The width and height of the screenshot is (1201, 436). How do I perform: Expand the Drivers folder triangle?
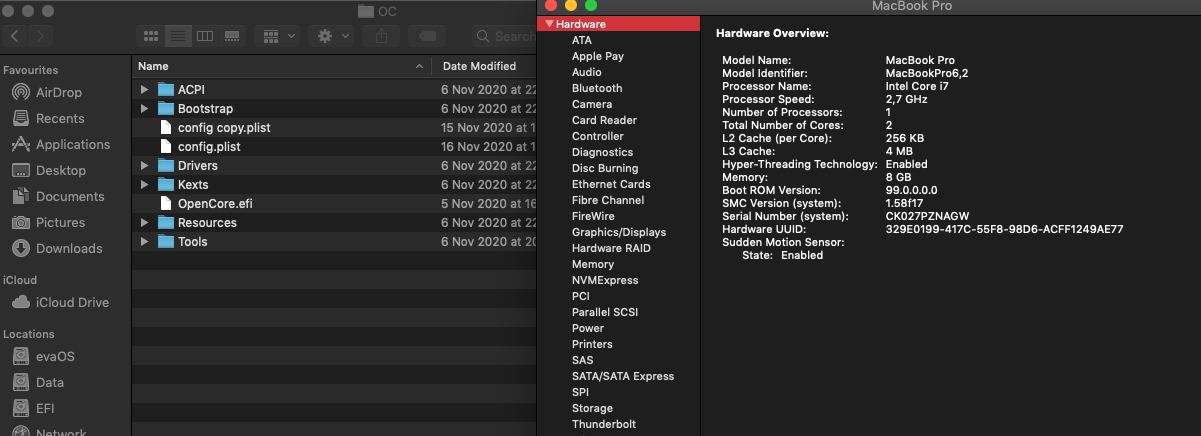click(144, 165)
